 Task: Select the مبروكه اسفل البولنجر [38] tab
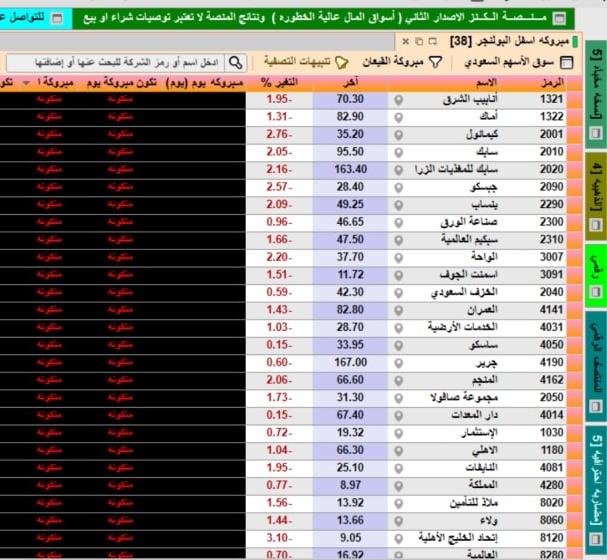pos(509,41)
